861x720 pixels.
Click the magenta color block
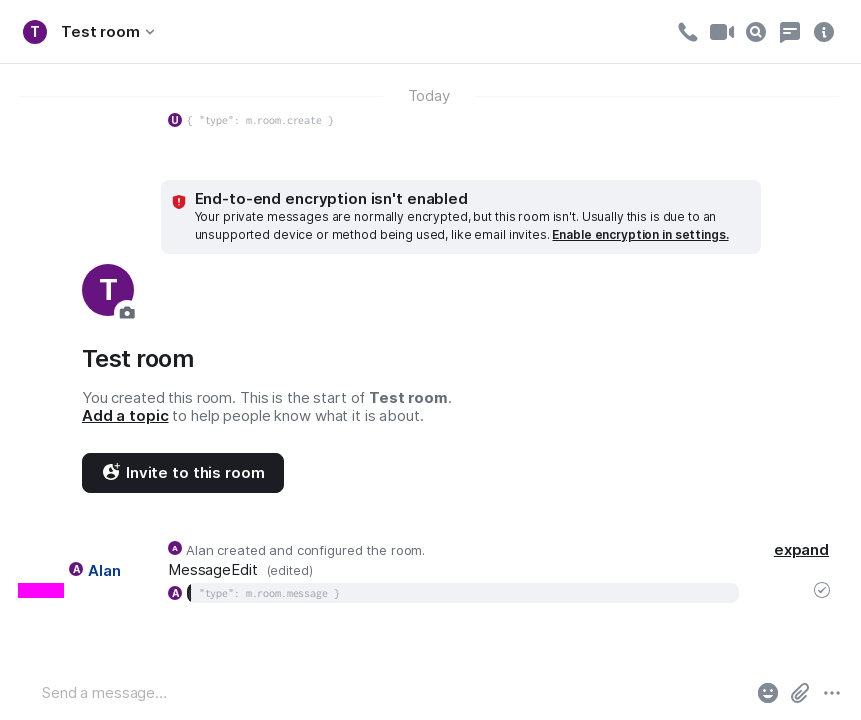(x=41, y=591)
